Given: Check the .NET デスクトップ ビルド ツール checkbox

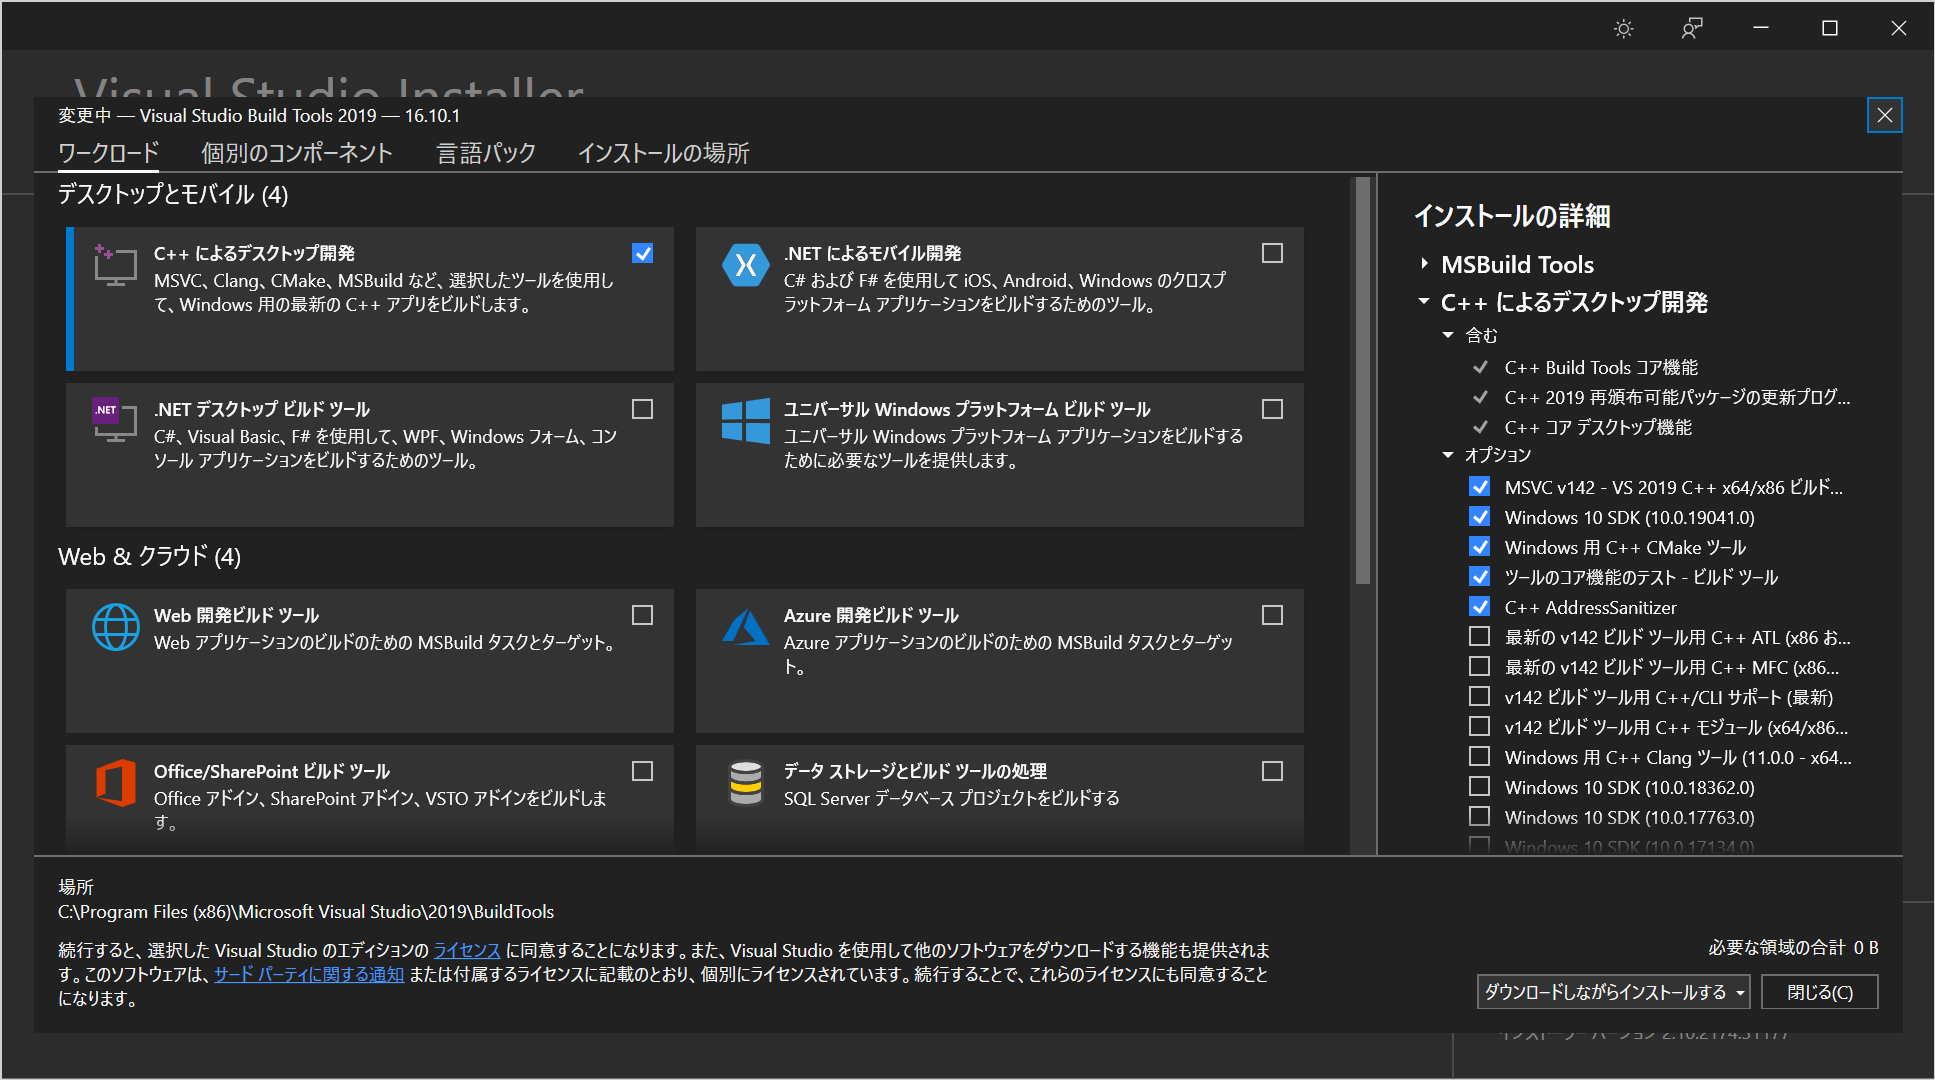Looking at the screenshot, I should click(x=643, y=409).
